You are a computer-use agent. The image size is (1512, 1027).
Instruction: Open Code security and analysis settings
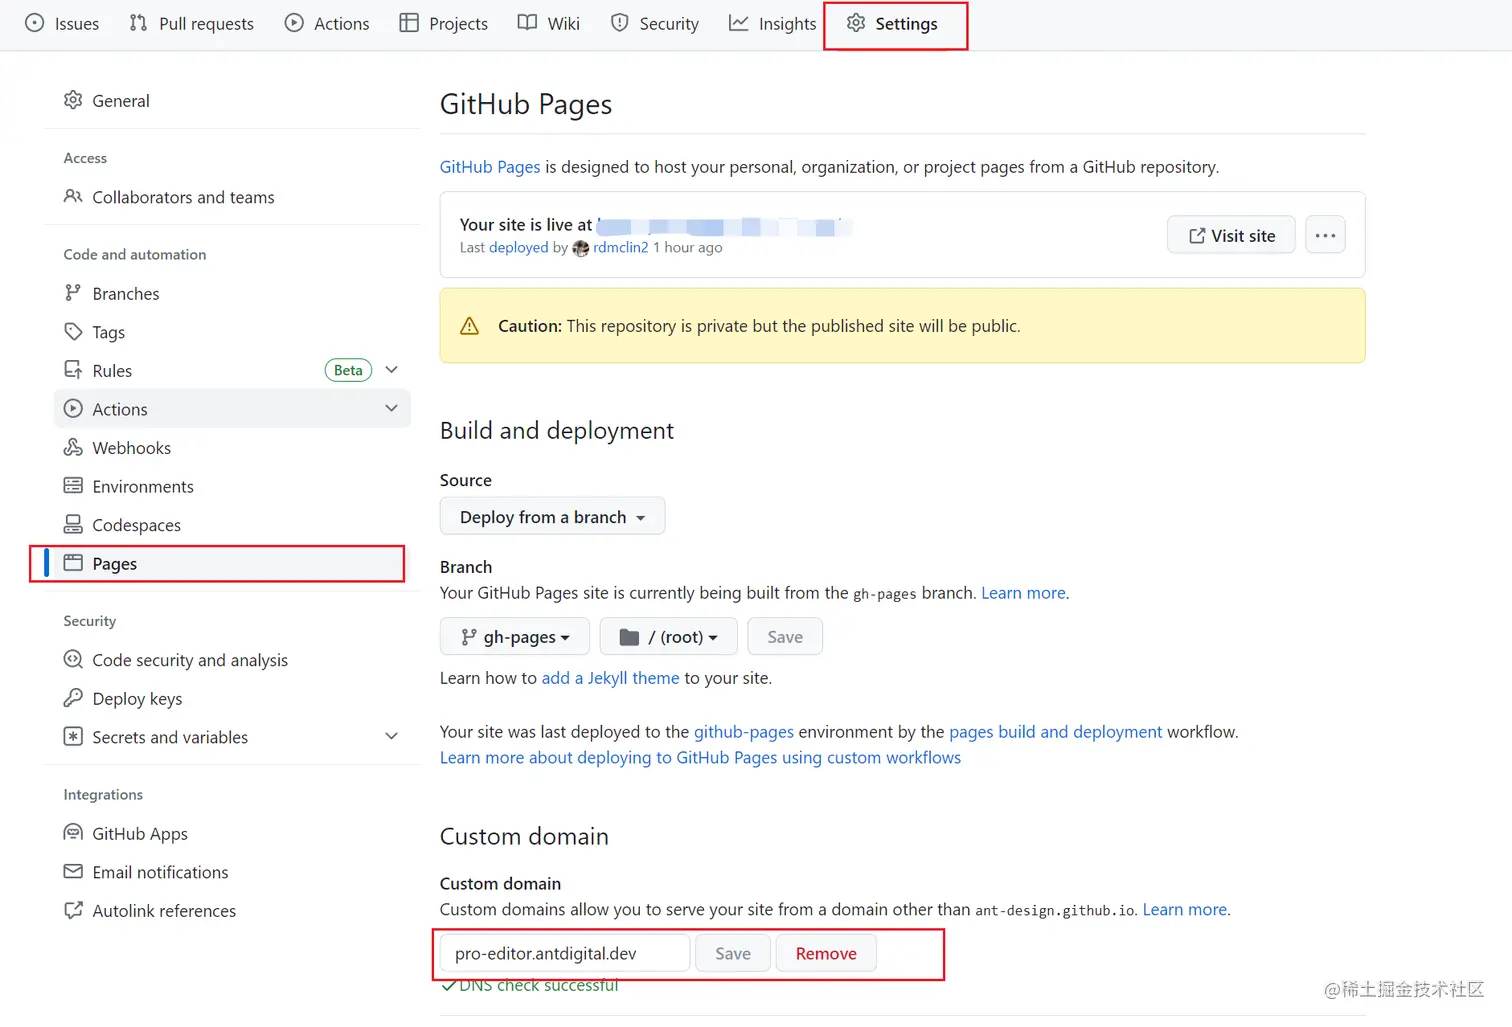pyautogui.click(x=232, y=660)
